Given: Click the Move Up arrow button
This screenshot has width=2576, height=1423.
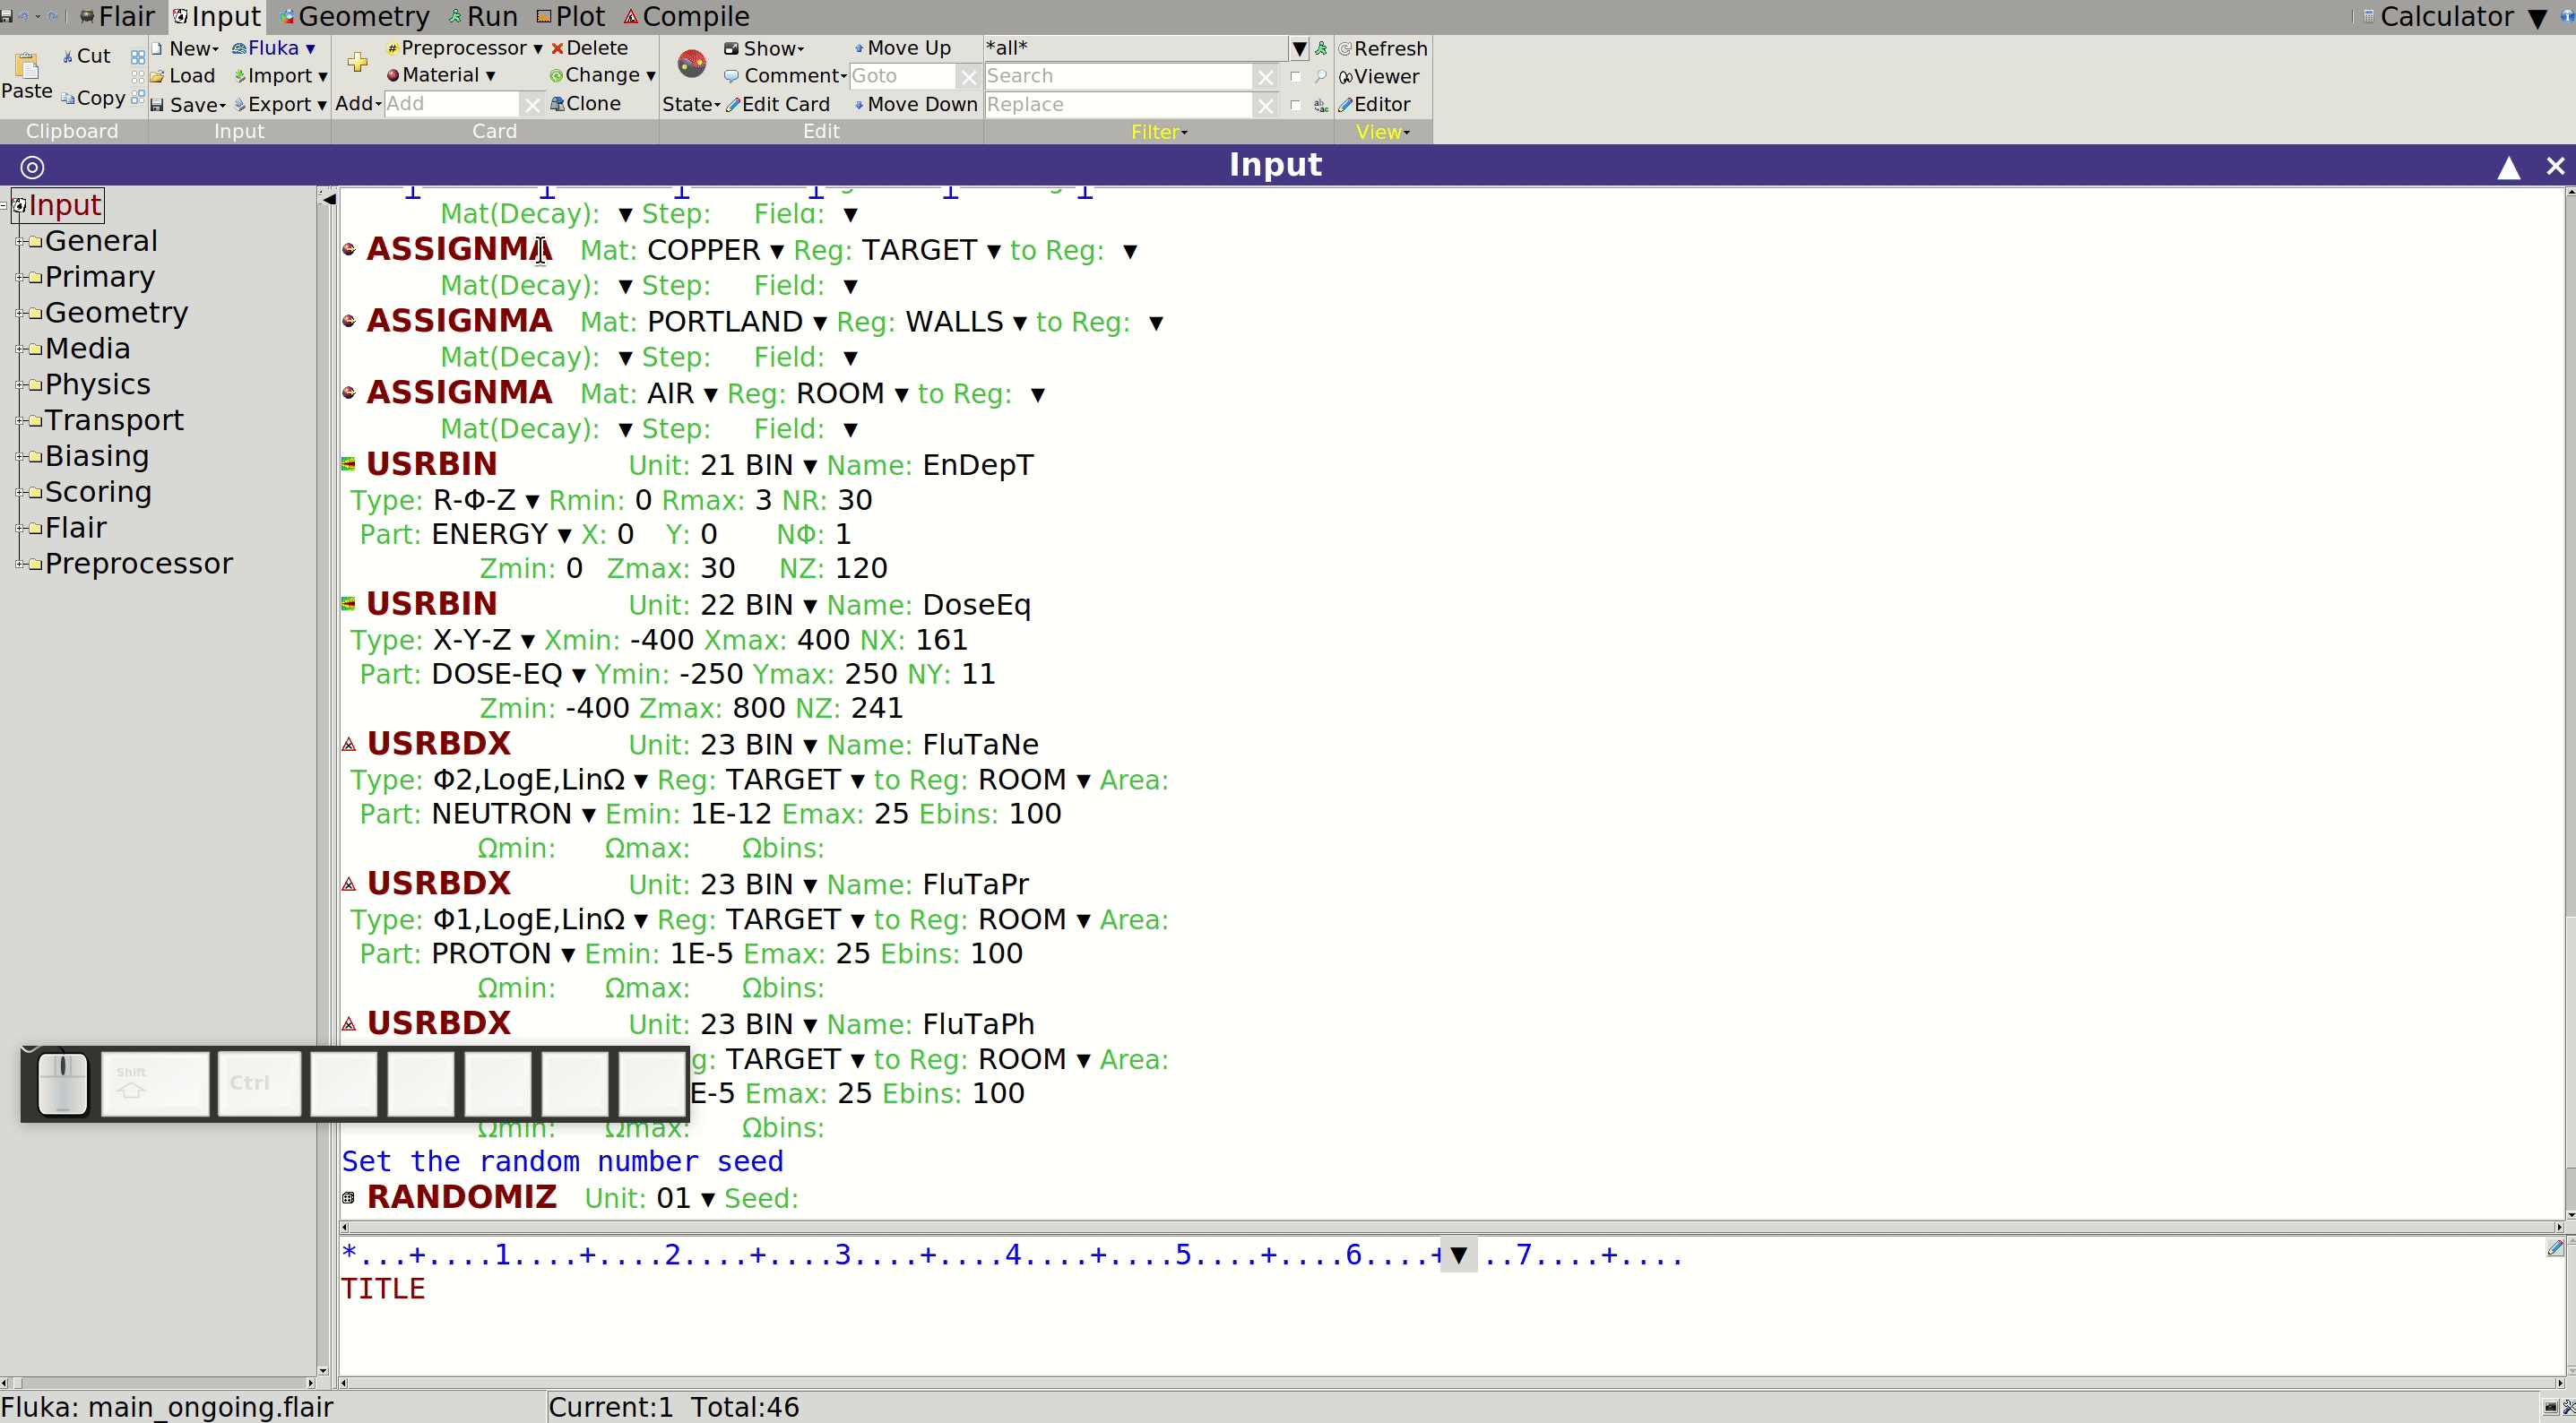Looking at the screenshot, I should [902, 48].
